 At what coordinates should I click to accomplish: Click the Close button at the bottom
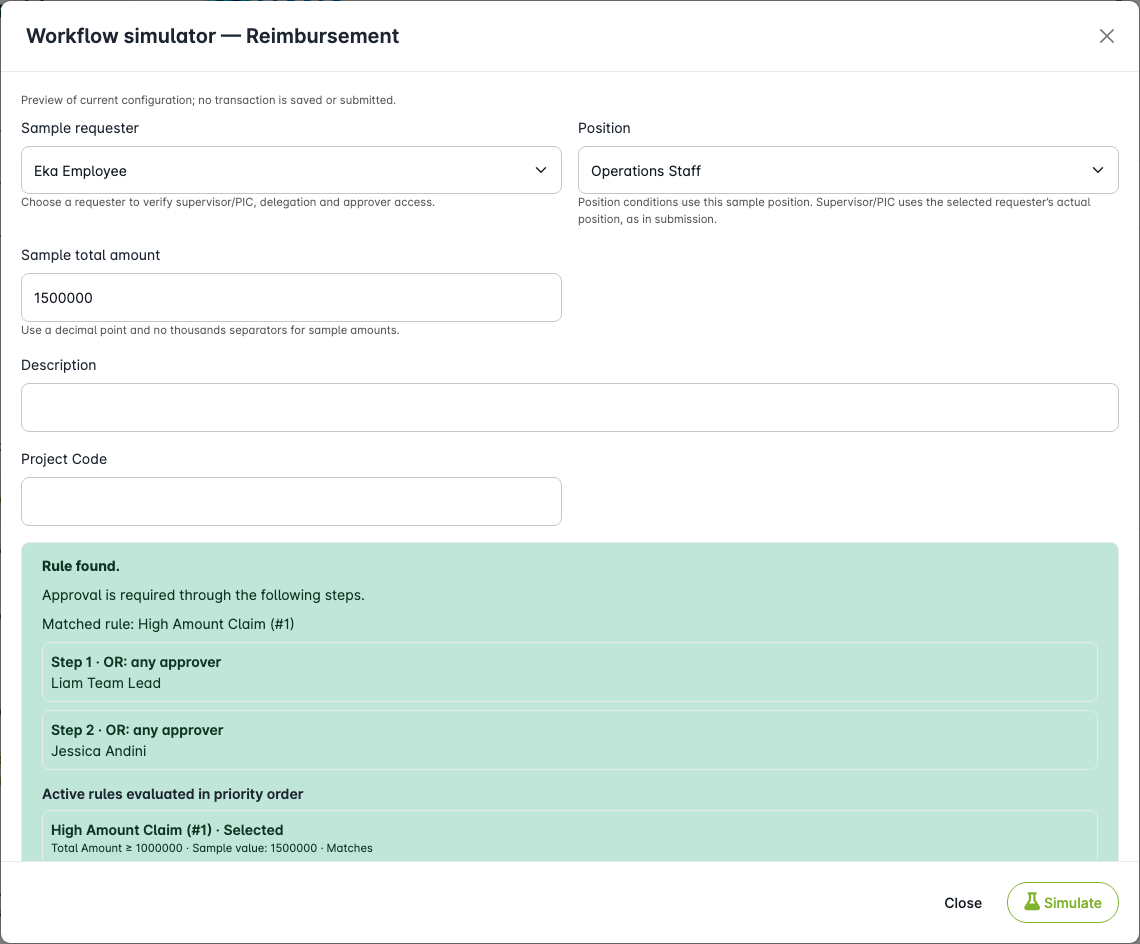963,903
